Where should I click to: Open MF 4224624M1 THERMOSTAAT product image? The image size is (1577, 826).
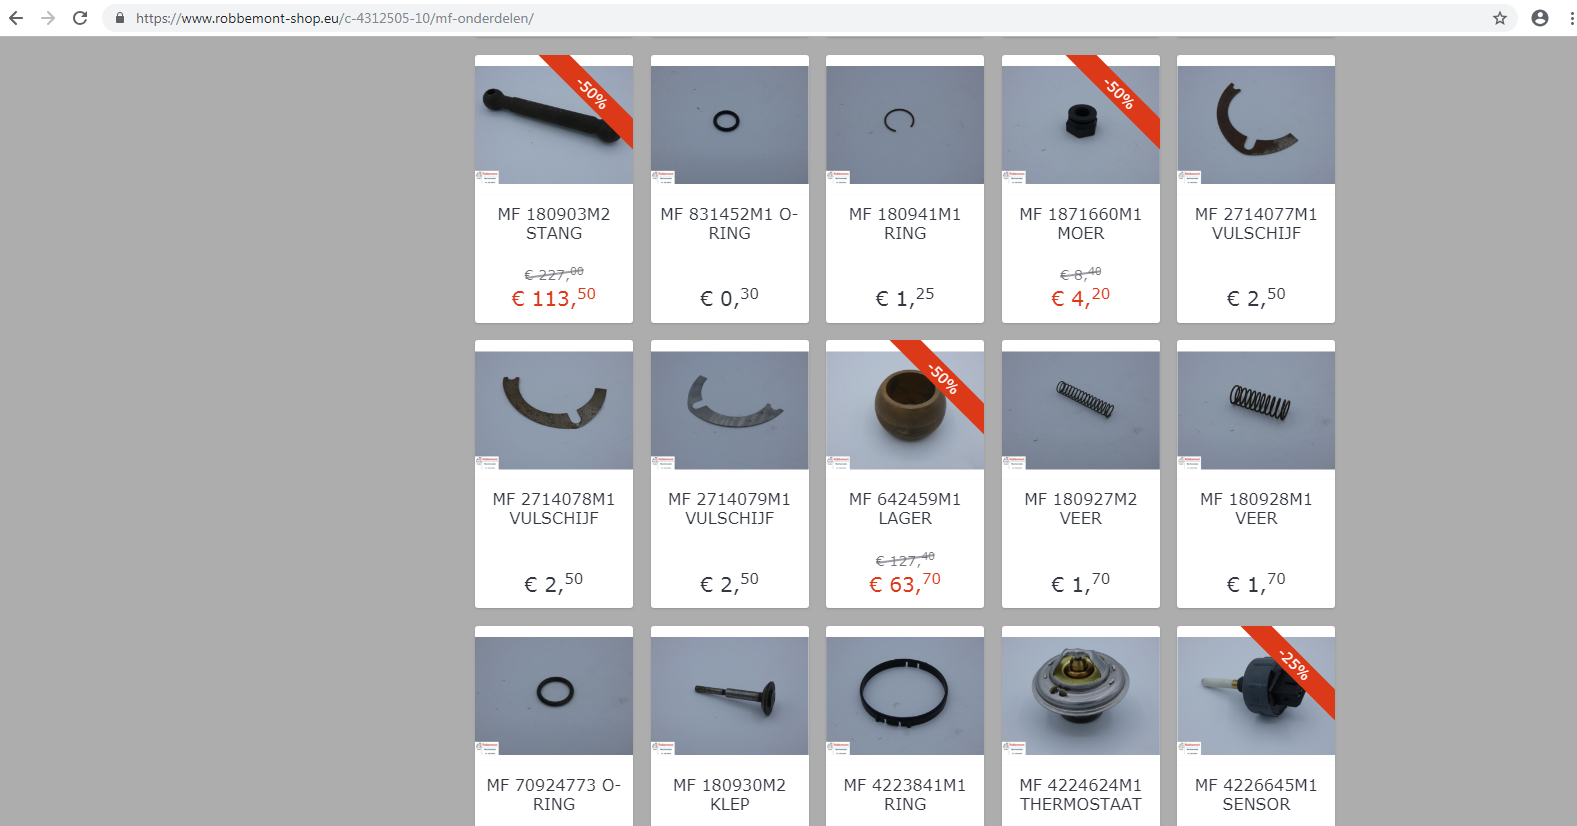(x=1080, y=696)
